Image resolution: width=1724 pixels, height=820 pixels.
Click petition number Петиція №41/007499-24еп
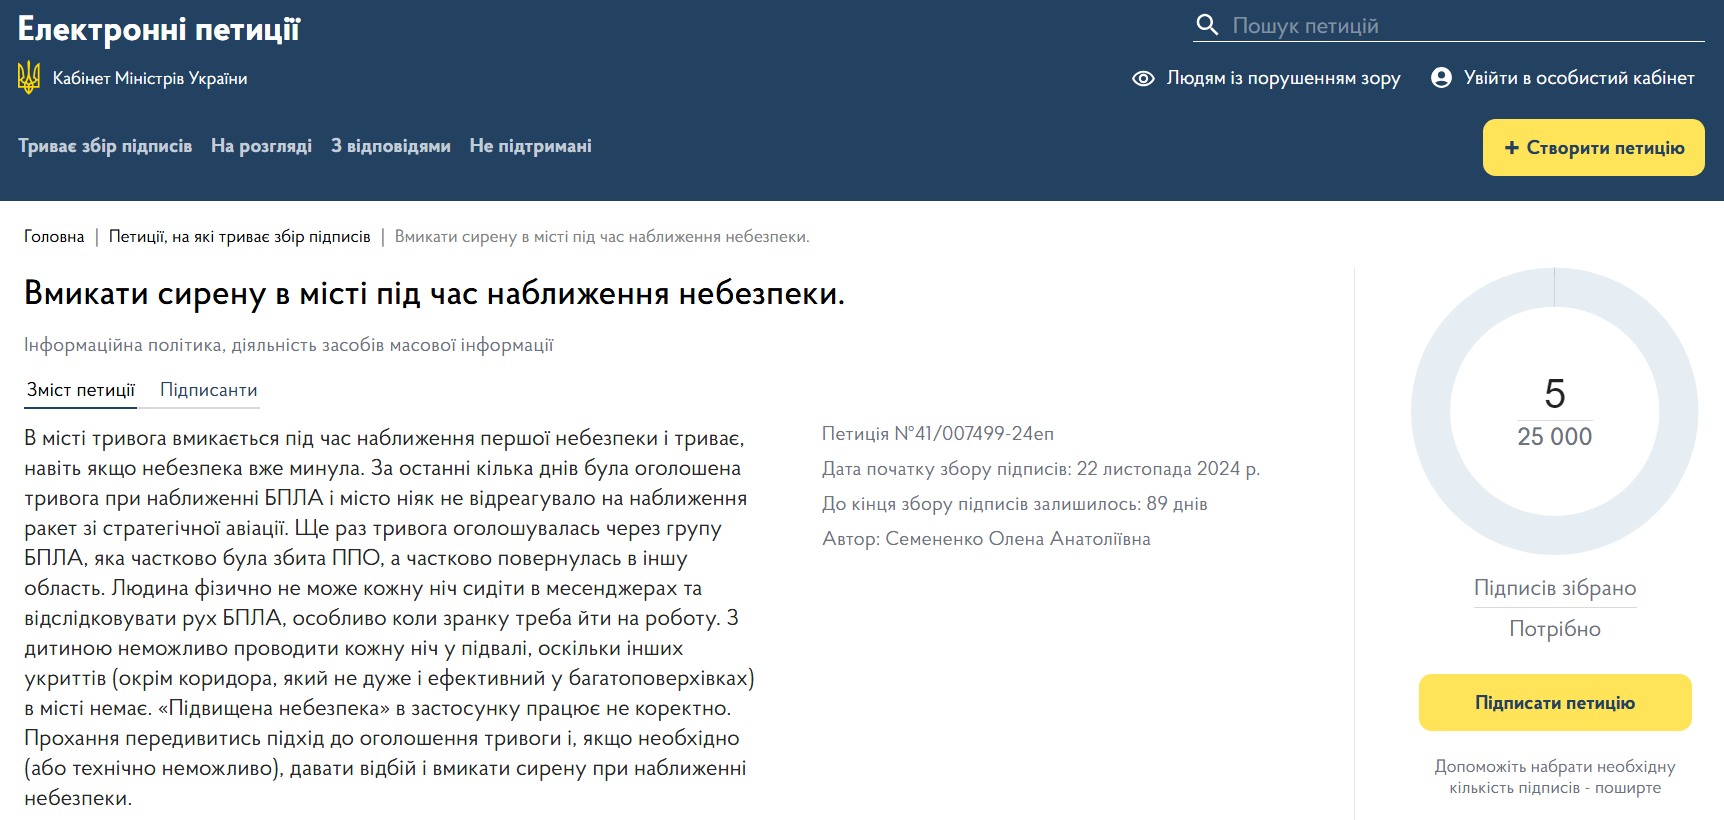938,434
